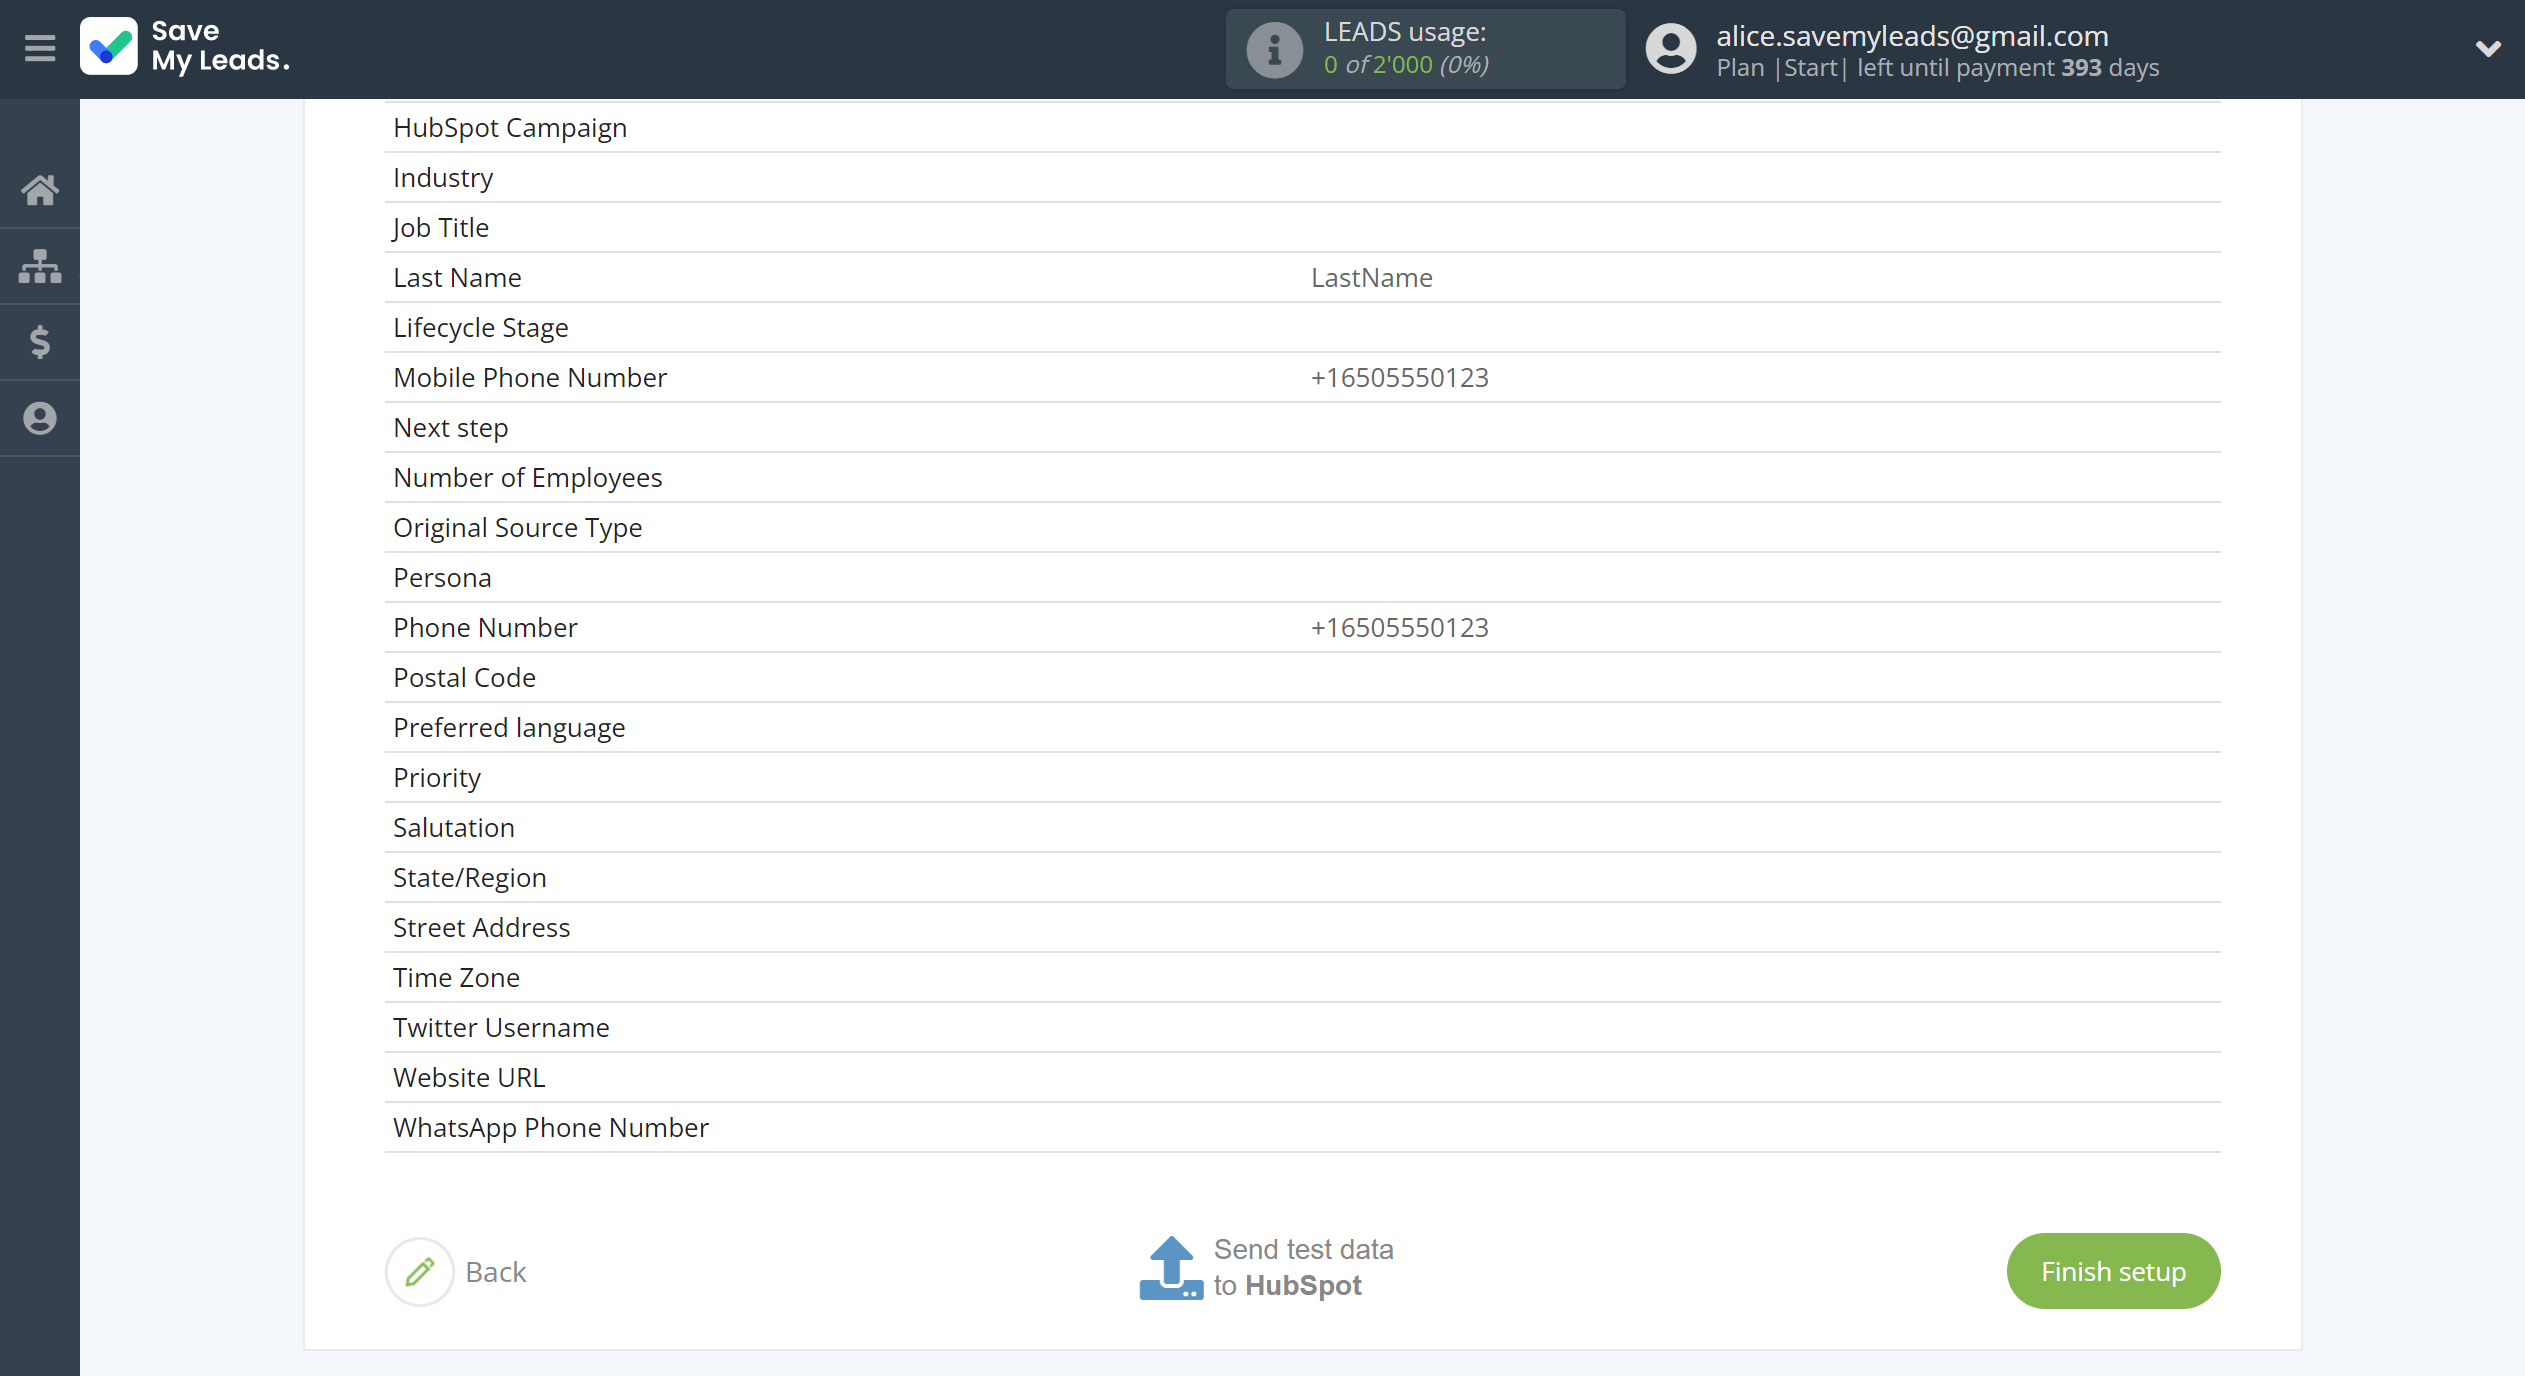Click the Back link text

tap(495, 1272)
